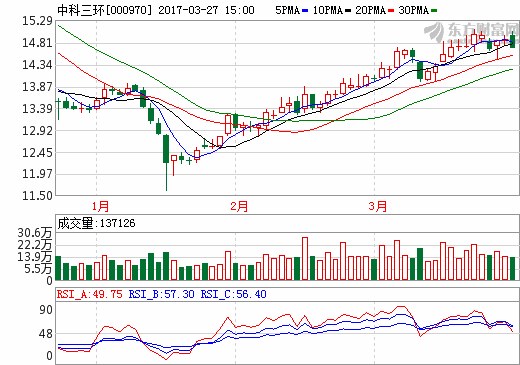Click the 15.29 price axis label
Viewport: 520px width, 365px height.
pos(37,21)
